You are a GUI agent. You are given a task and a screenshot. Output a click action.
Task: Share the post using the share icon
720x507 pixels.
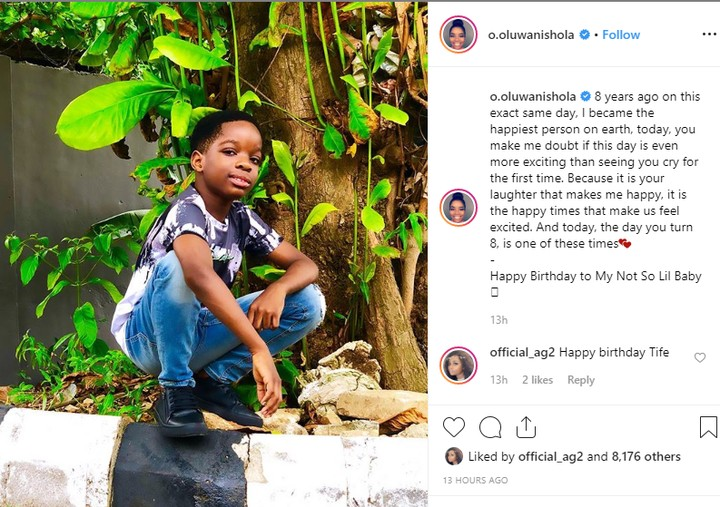pos(526,427)
